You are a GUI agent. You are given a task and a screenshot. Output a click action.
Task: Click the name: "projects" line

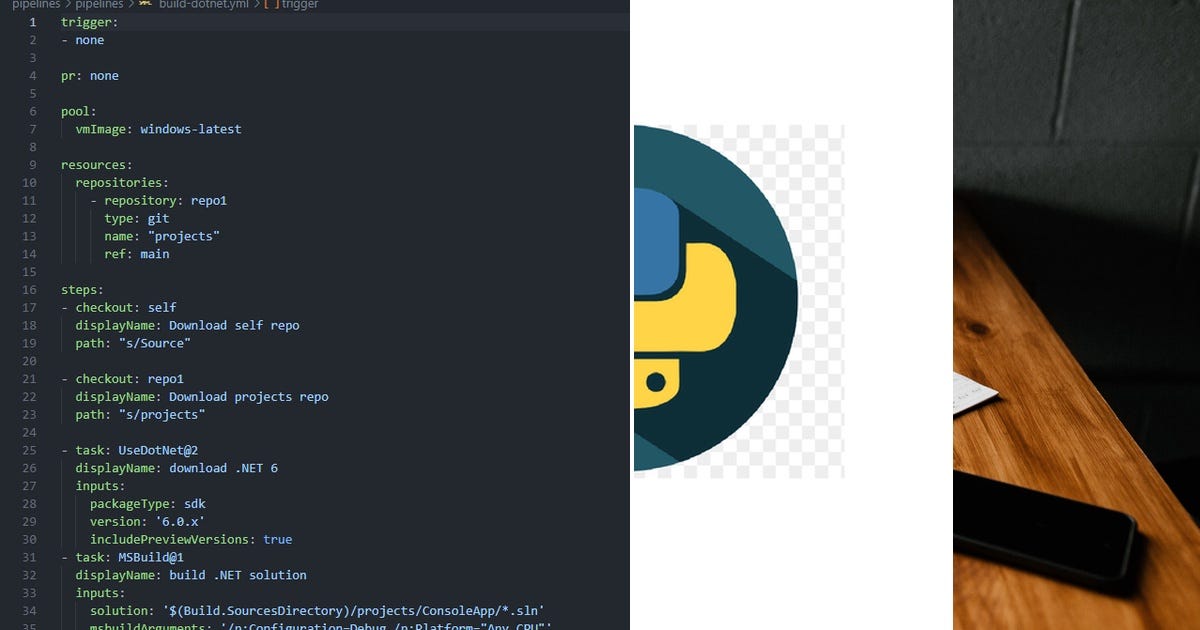click(162, 237)
